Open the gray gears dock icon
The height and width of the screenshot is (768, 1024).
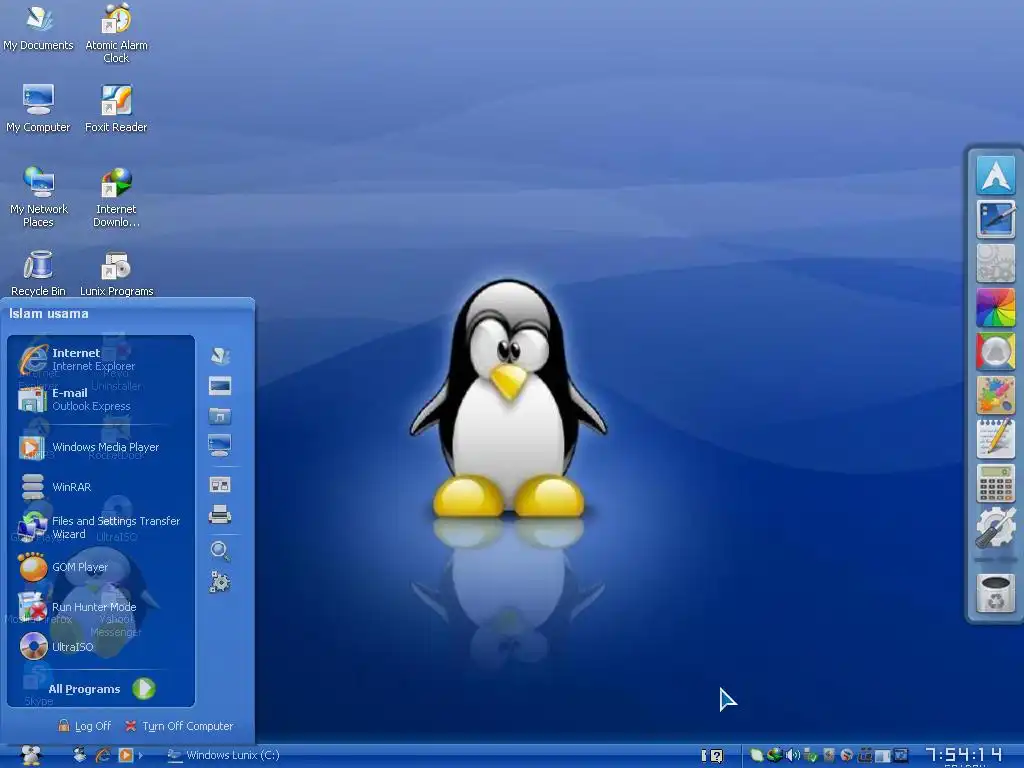pyautogui.click(x=995, y=263)
